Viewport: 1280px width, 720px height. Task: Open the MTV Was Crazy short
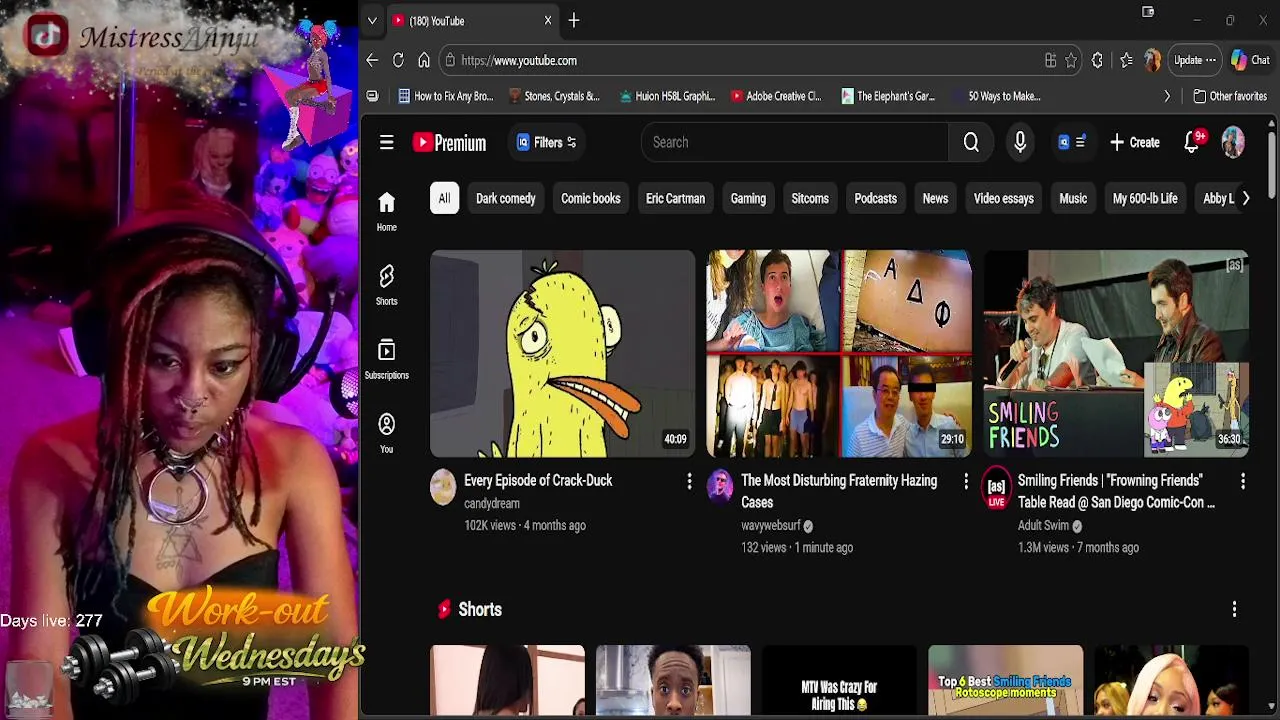[x=839, y=682]
